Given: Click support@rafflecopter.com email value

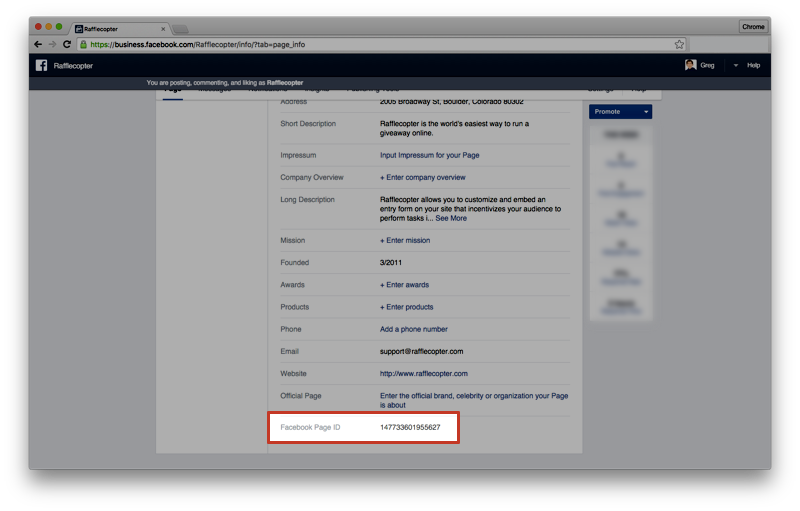Looking at the screenshot, I should coord(421,351).
